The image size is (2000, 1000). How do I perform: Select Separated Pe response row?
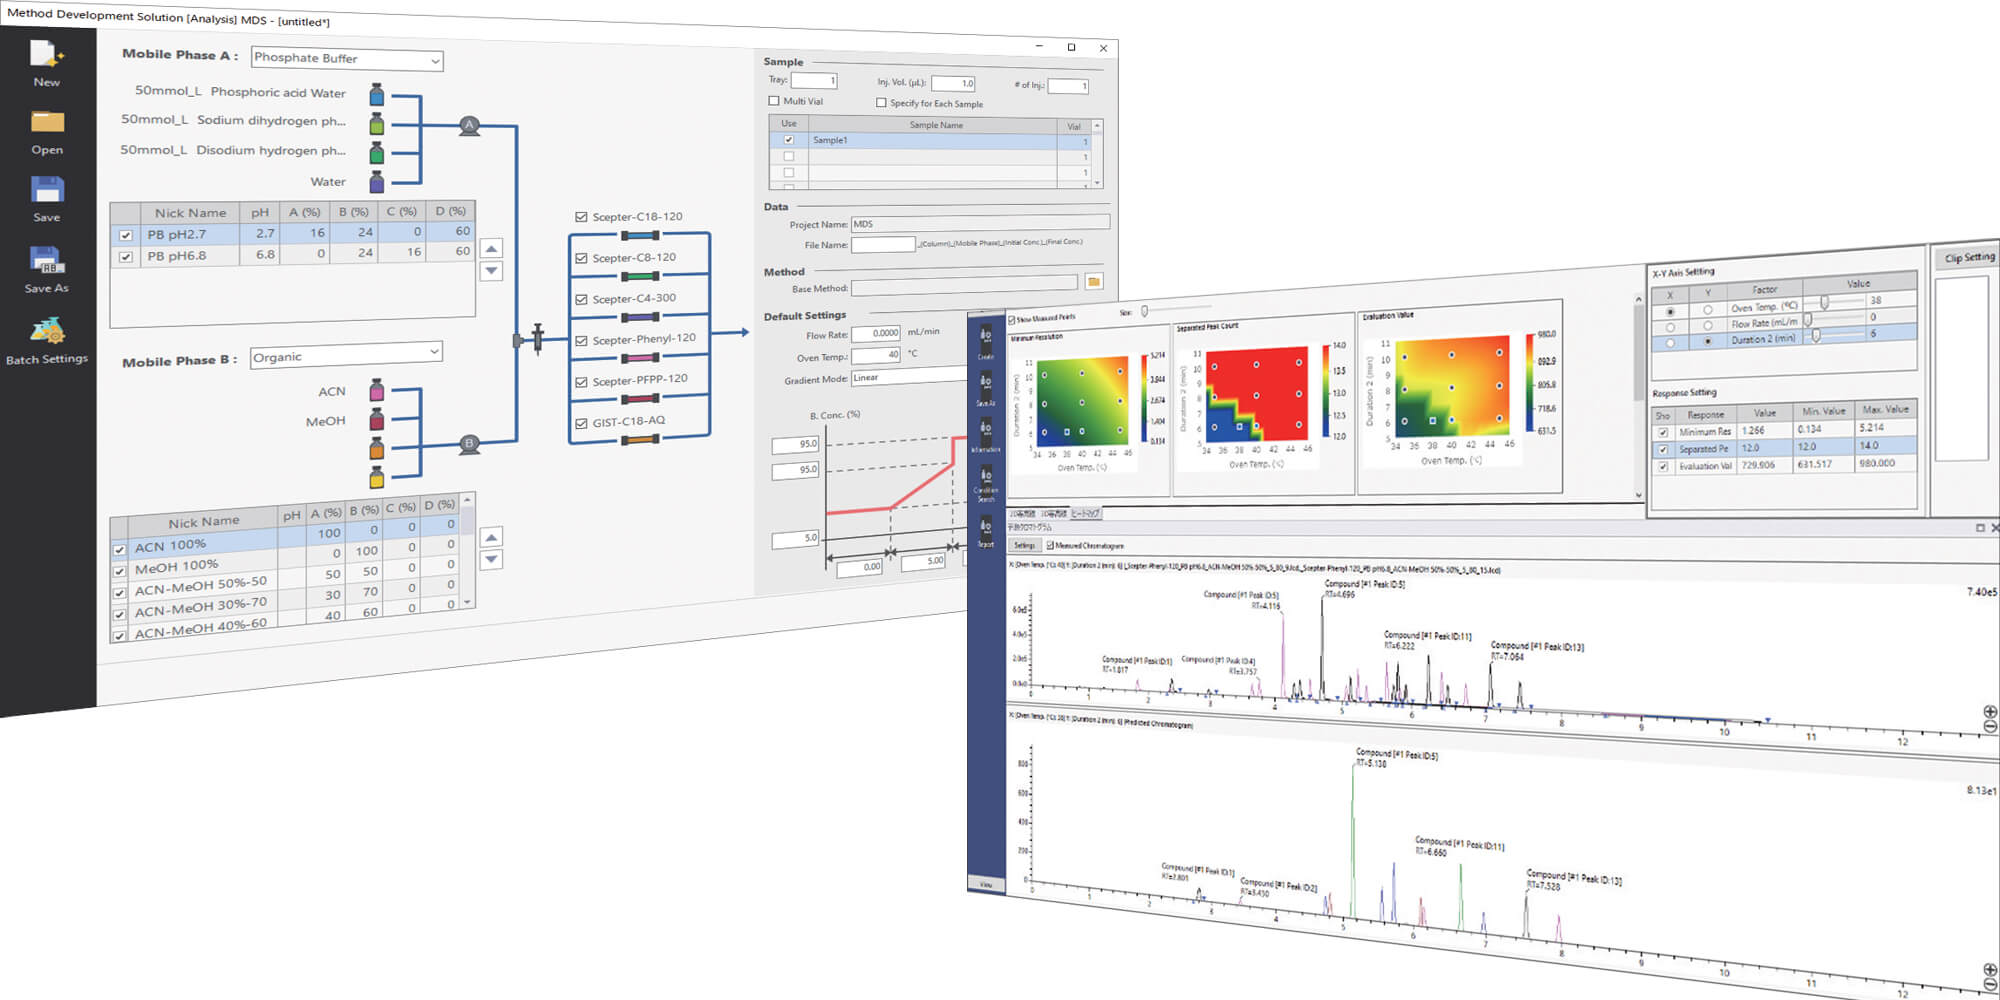(1784, 447)
